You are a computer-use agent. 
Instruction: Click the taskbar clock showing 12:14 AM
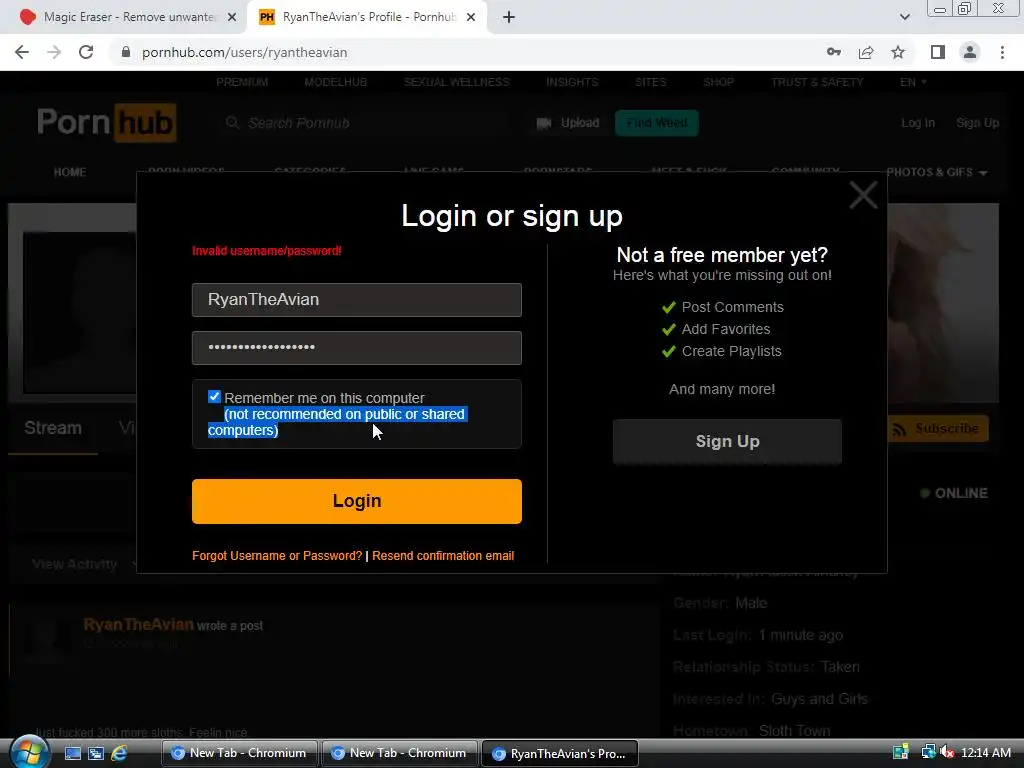[x=985, y=753]
